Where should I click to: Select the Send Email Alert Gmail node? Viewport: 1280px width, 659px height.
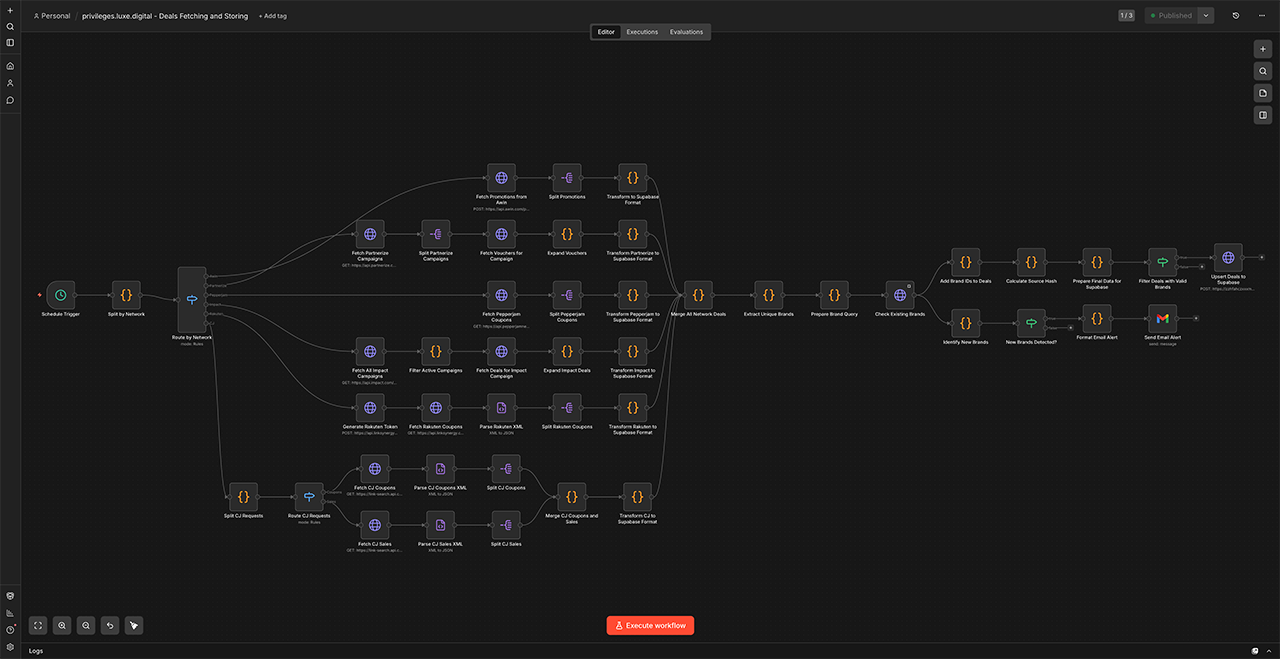point(1162,319)
